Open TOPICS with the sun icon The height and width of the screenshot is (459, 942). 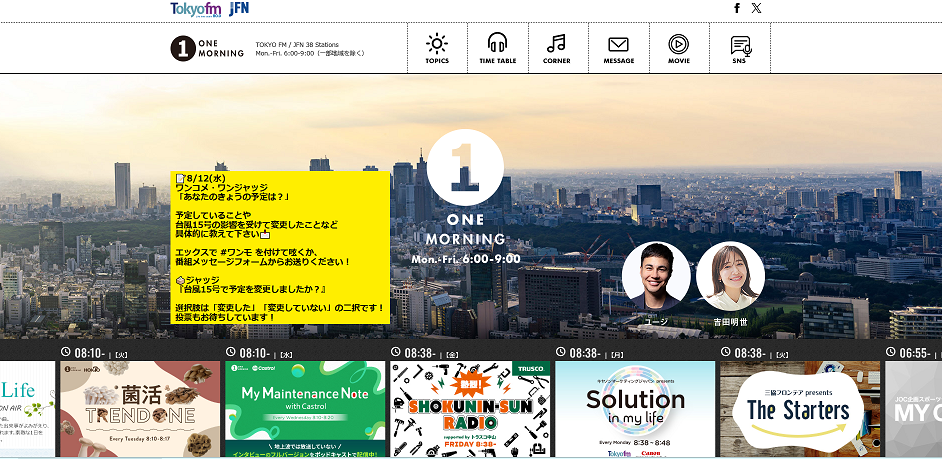[437, 48]
